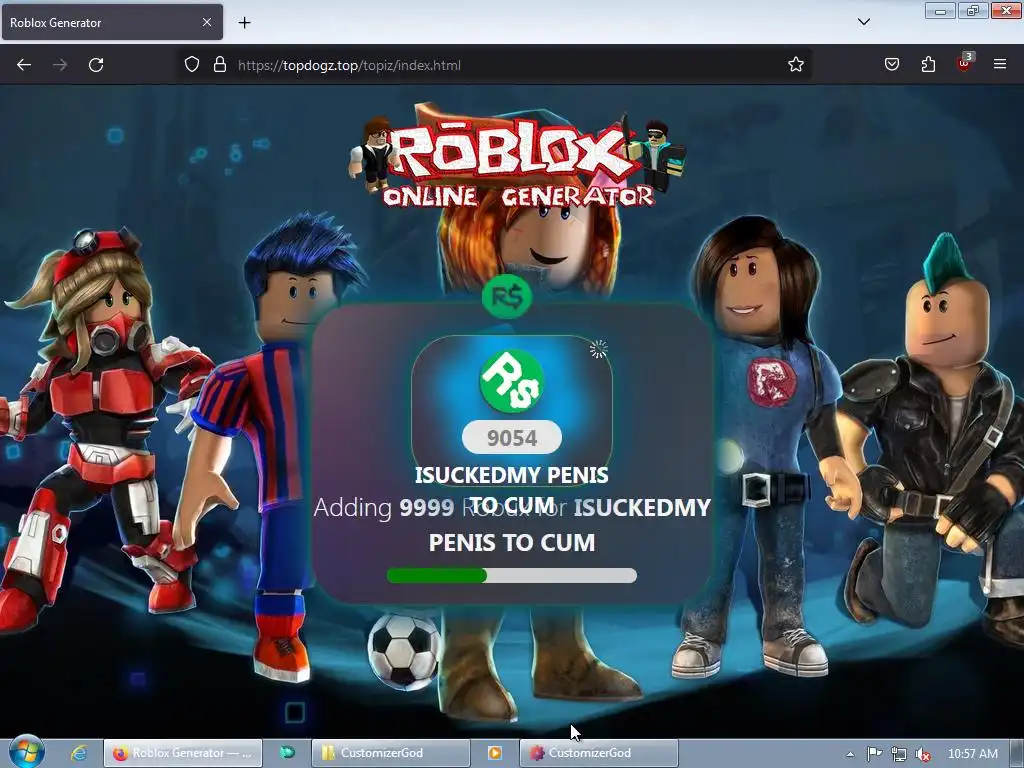
Task: Show site security padlock info
Action: [220, 65]
